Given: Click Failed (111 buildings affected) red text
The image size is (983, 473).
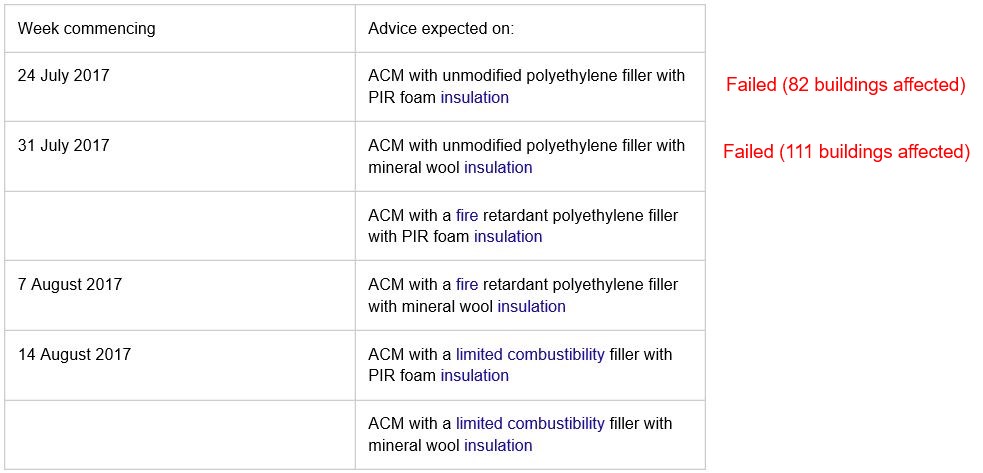Looking at the screenshot, I should pyautogui.click(x=846, y=152).
